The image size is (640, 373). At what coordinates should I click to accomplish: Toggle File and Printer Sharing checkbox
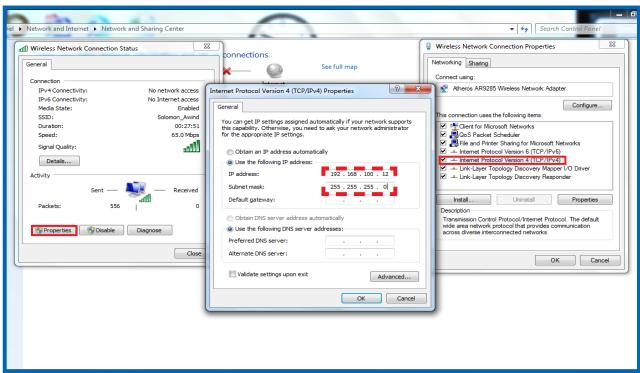[x=443, y=143]
